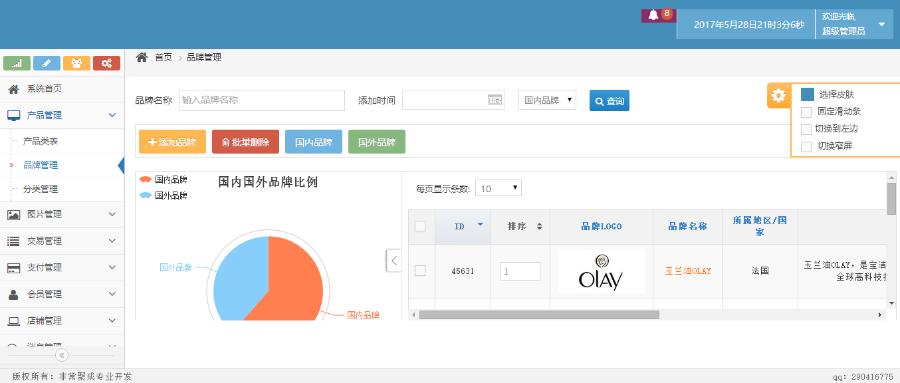This screenshot has height=383, width=900.
Task: Click the 玉兰油OLAY brand name link
Action: click(688, 271)
